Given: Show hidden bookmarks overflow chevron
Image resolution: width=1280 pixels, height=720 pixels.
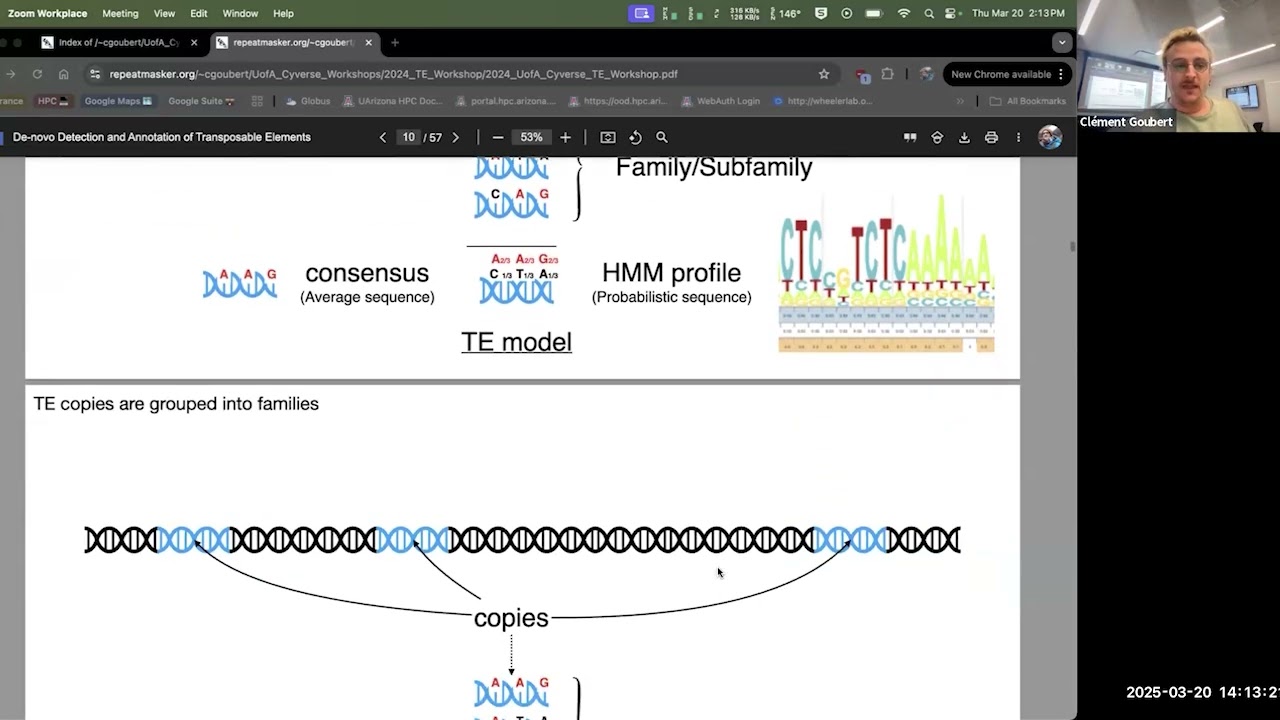Looking at the screenshot, I should pos(960,101).
